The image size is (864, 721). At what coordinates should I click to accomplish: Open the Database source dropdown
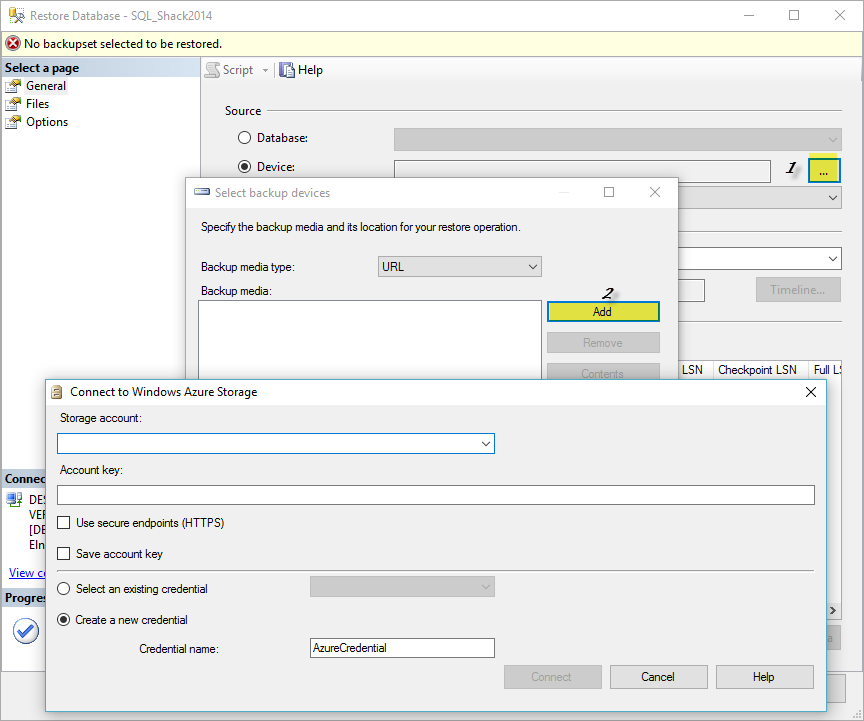click(x=618, y=139)
